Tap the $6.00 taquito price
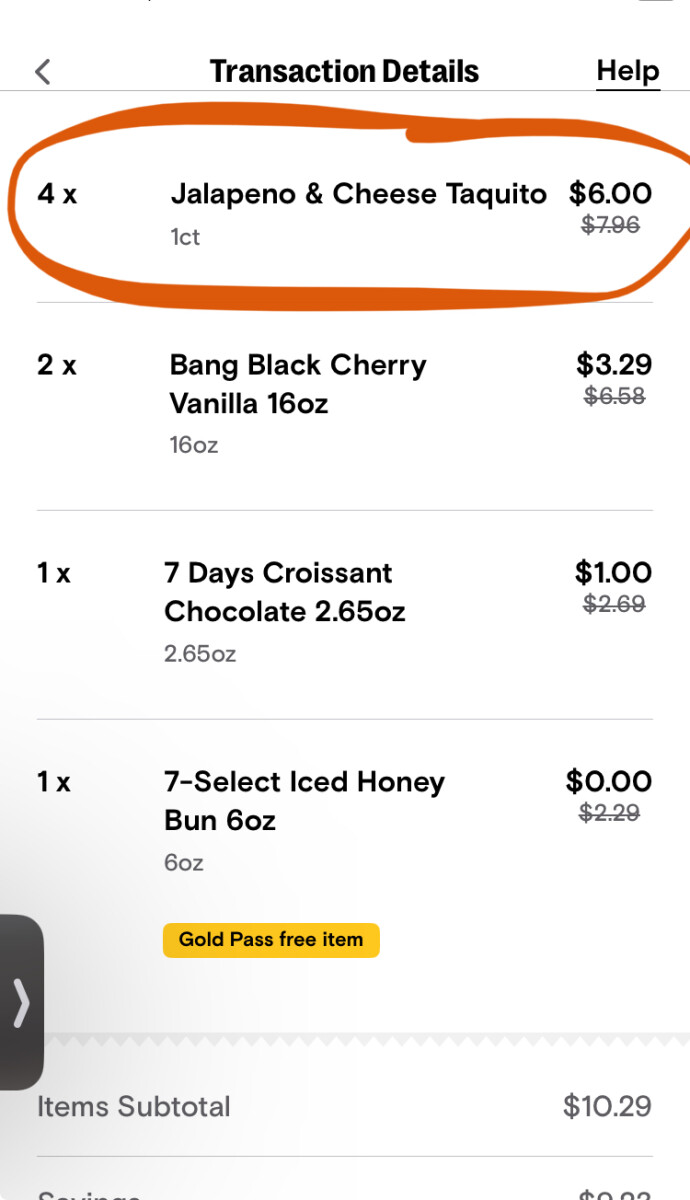The width and height of the screenshot is (690, 1200). [x=610, y=193]
